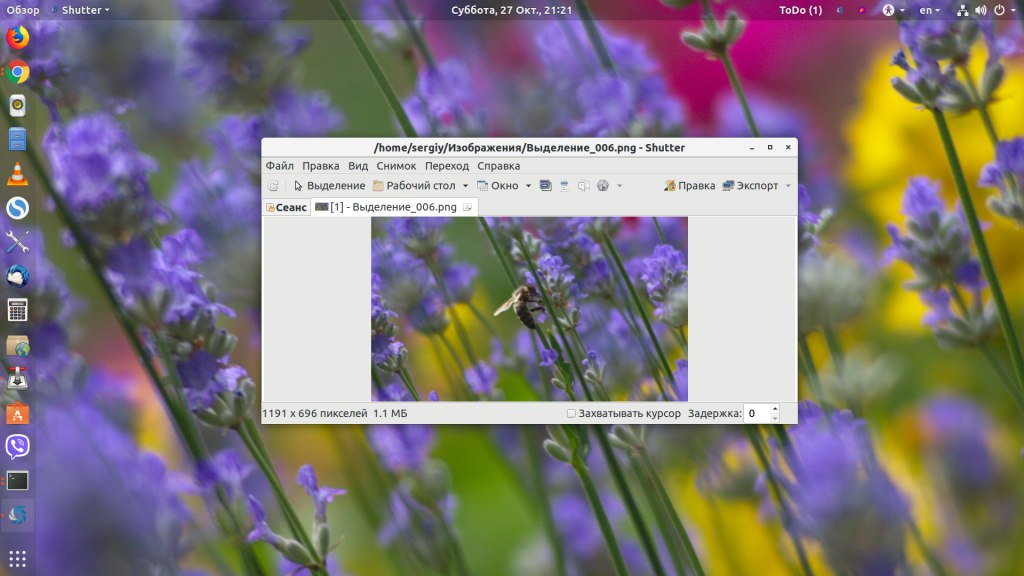
Task: Click the volume speaker icon
Action: 981,10
